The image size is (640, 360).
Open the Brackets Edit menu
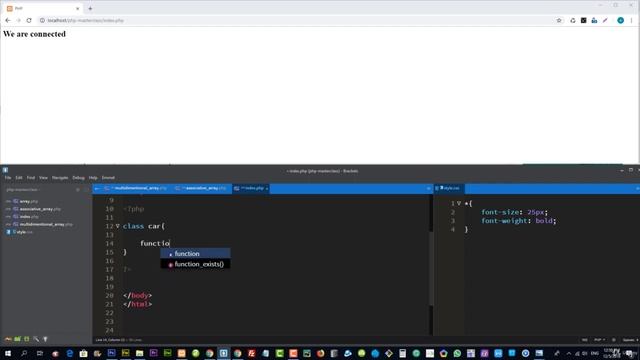coord(19,178)
